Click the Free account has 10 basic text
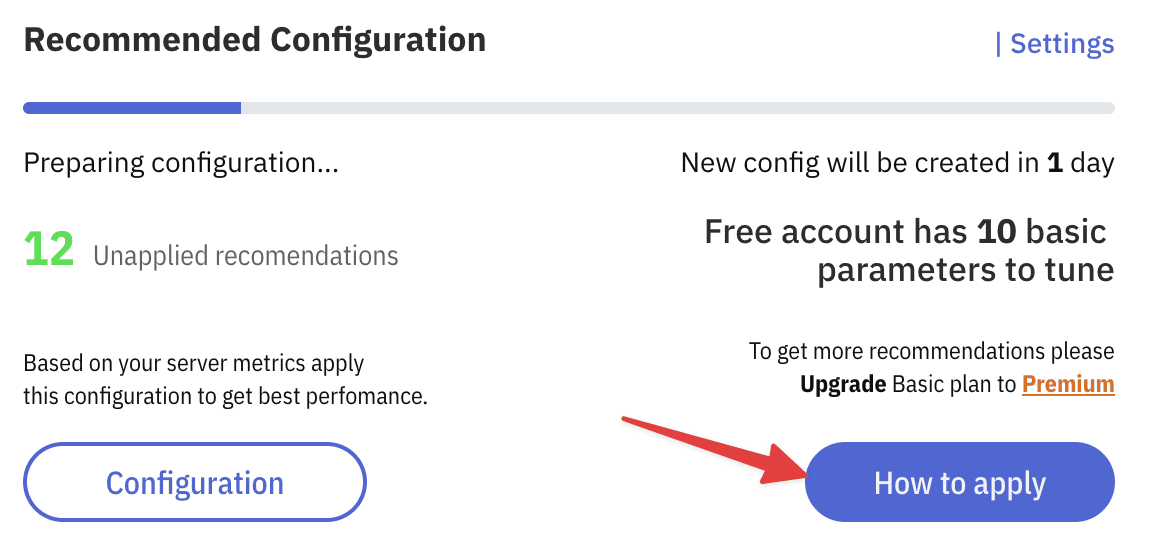The width and height of the screenshot is (1168, 550). click(x=905, y=232)
